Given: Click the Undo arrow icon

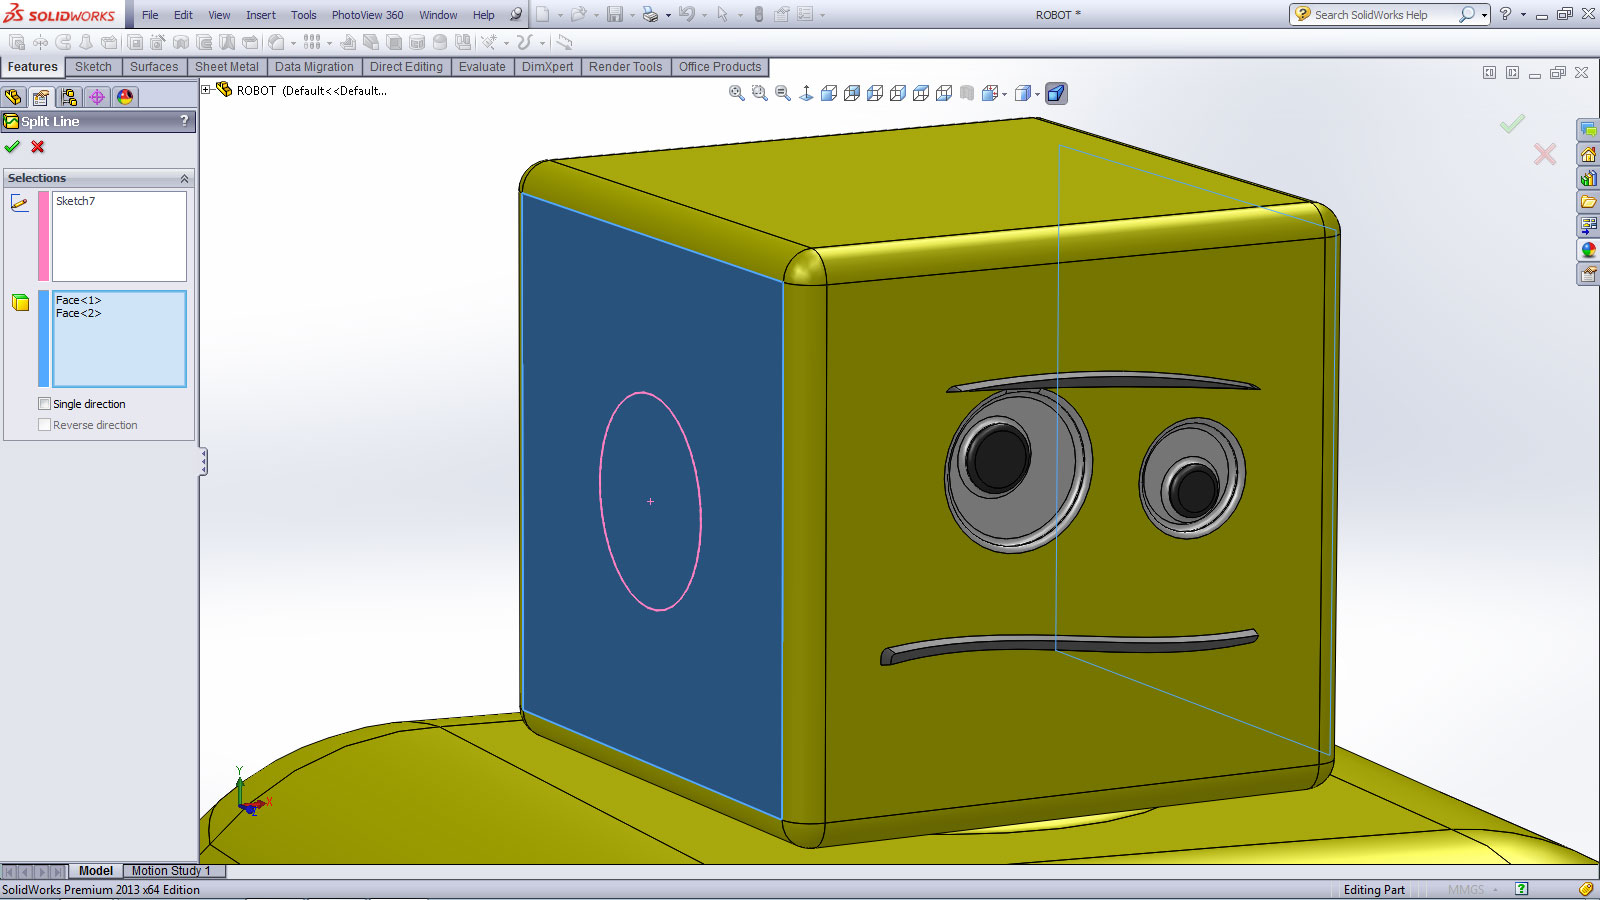Looking at the screenshot, I should 687,14.
